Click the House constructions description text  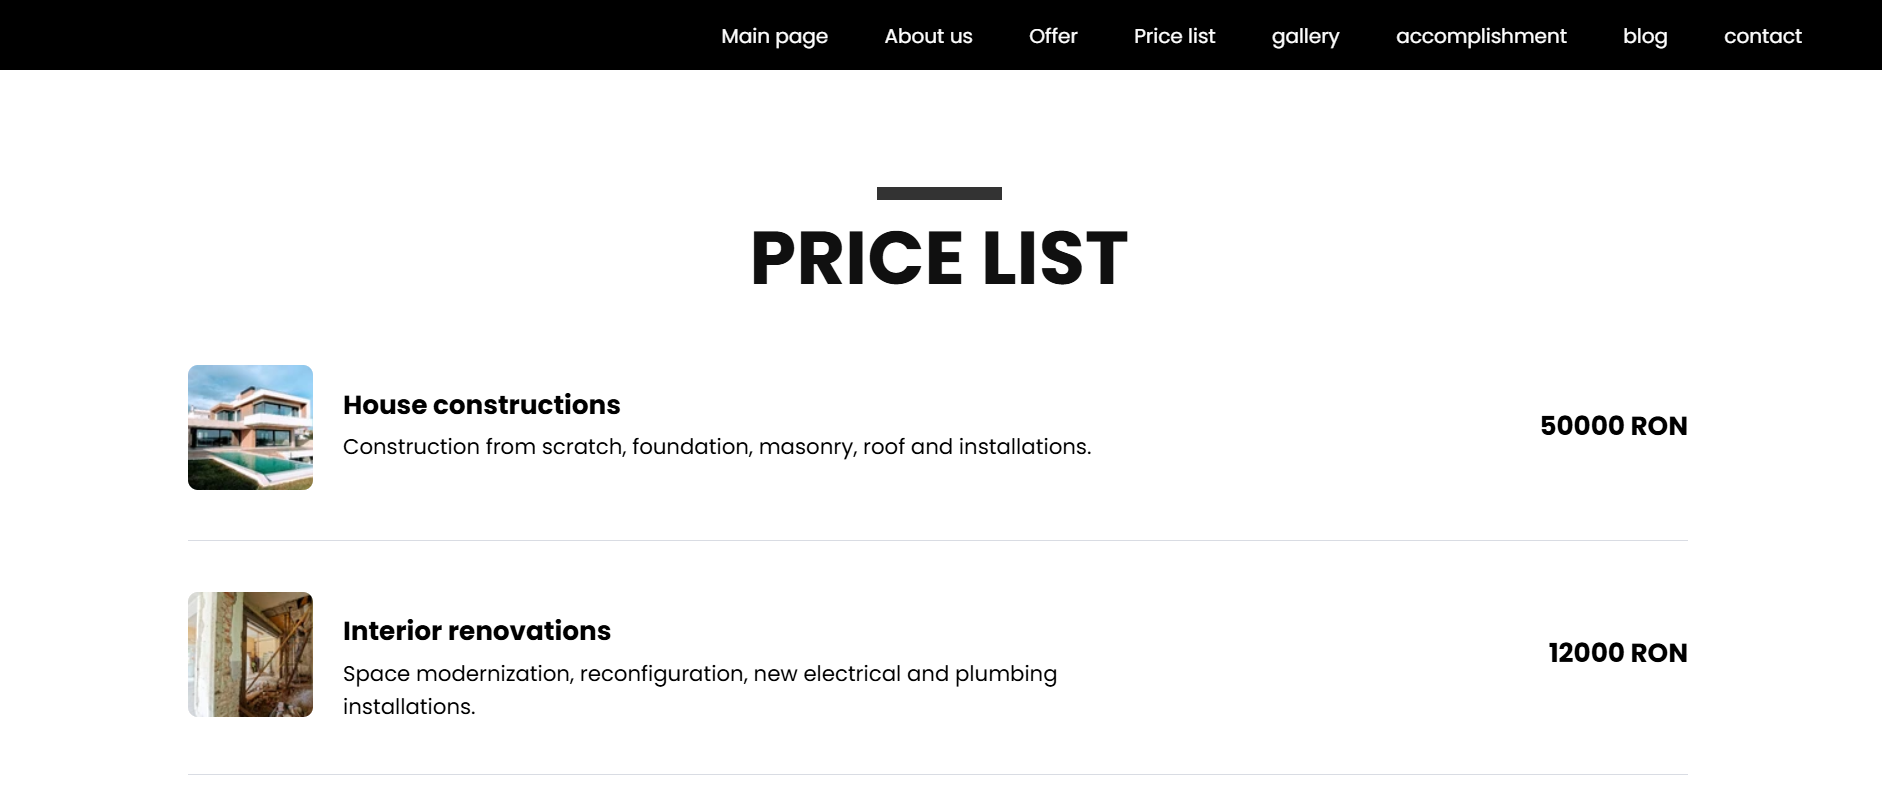point(717,447)
